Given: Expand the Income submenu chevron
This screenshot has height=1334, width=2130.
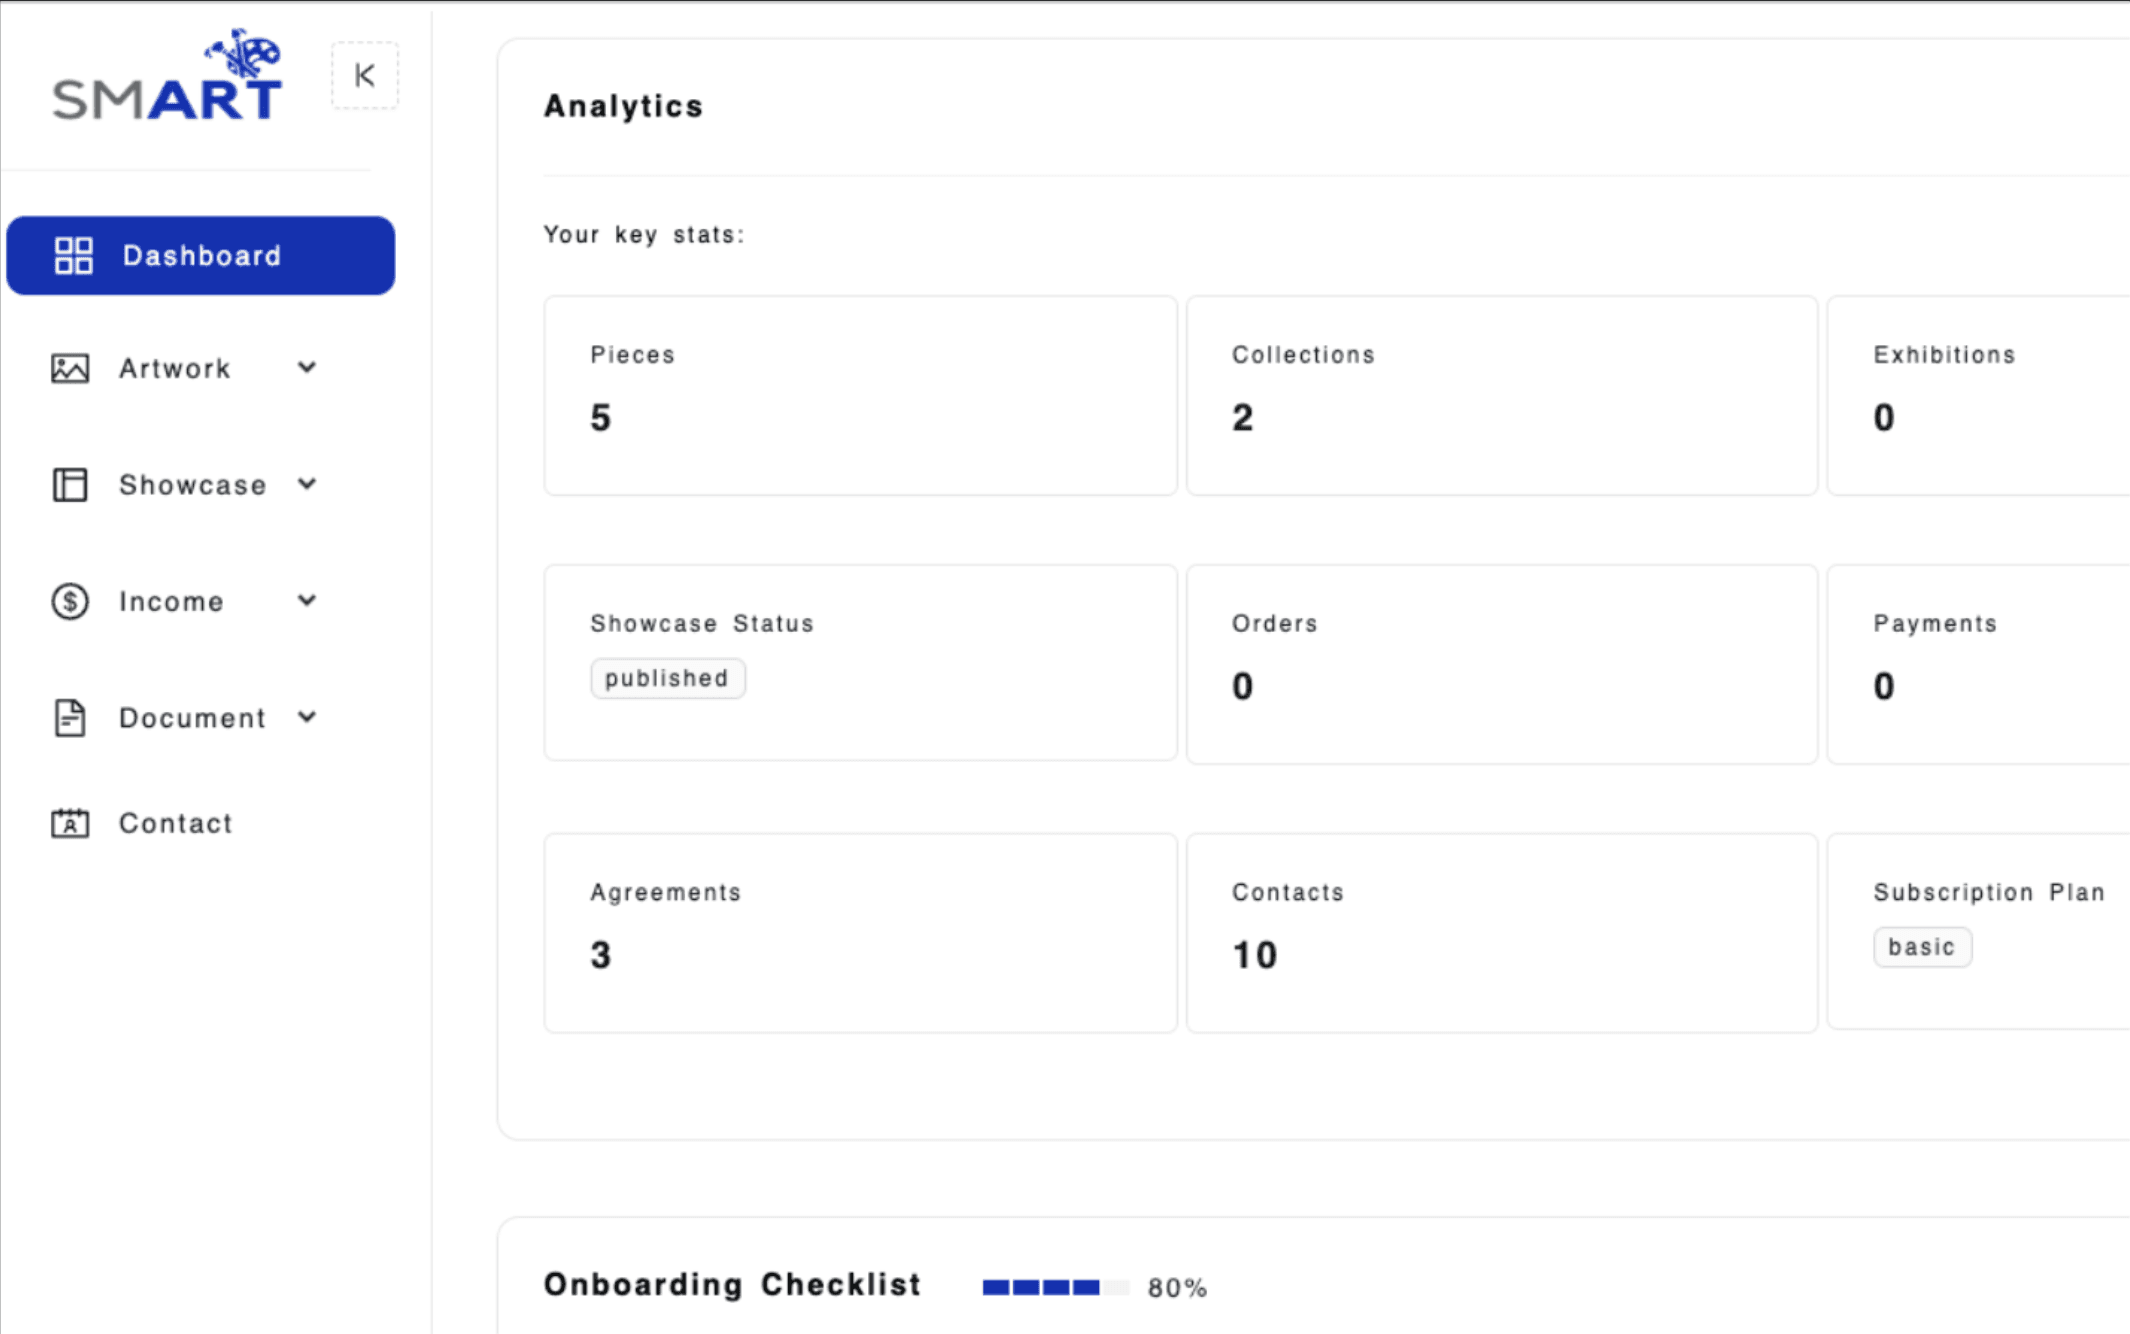Looking at the screenshot, I should [307, 601].
